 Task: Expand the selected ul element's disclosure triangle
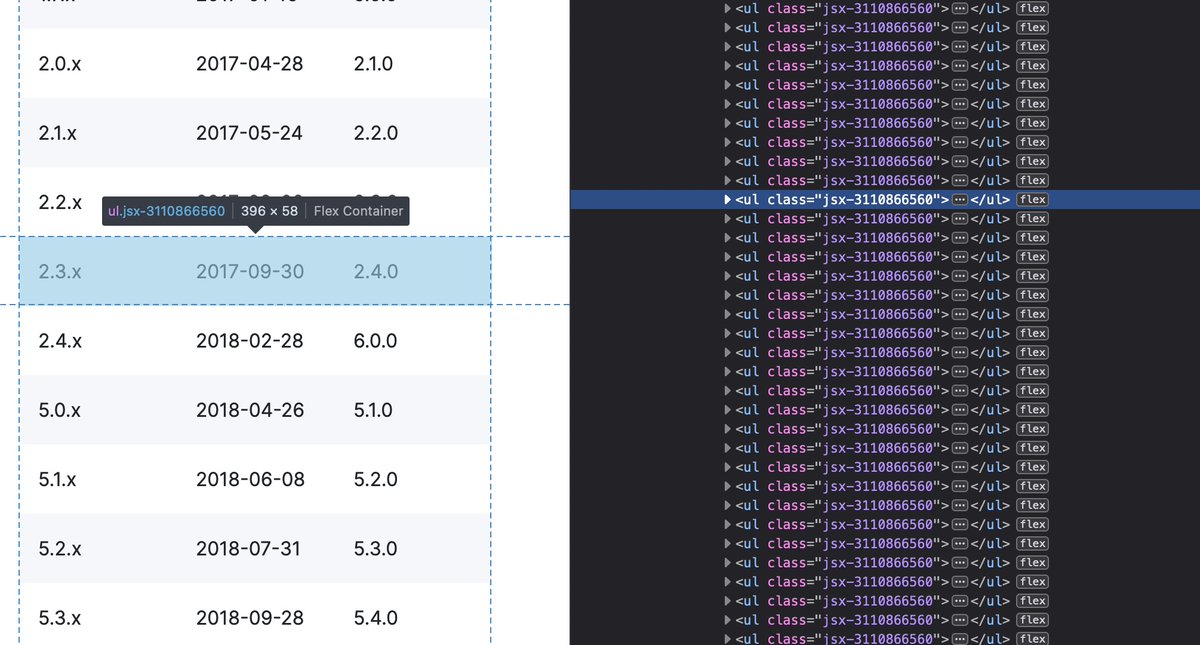tap(727, 199)
